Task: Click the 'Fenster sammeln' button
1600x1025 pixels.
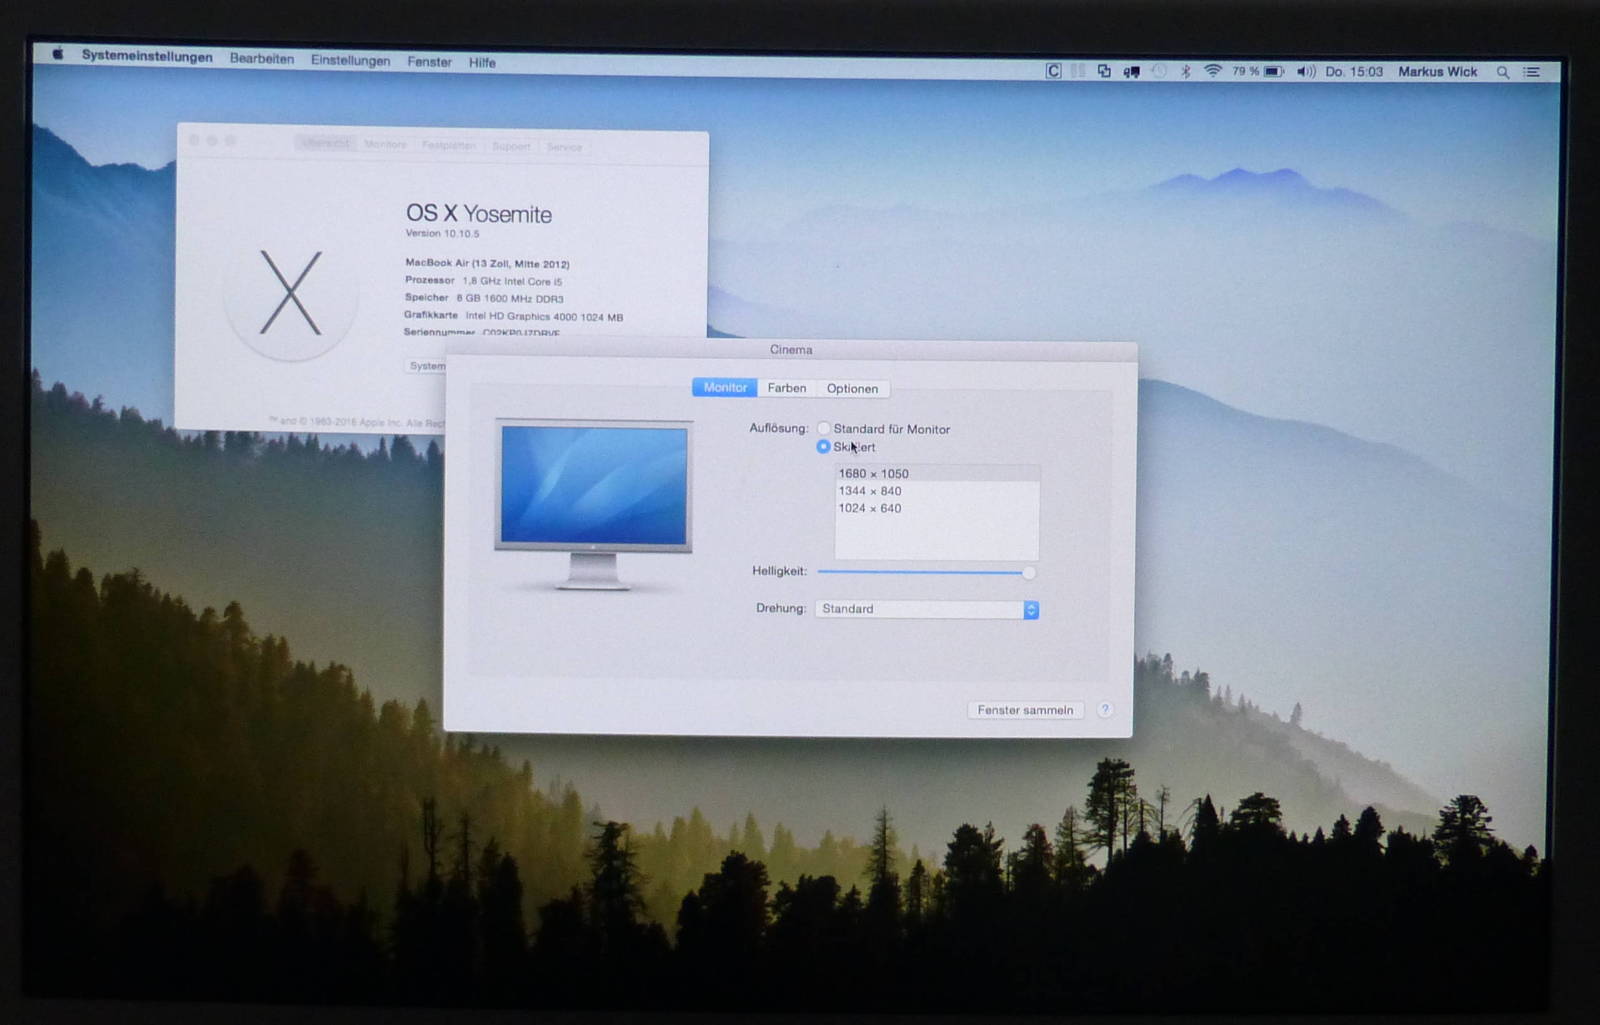Action: pyautogui.click(x=1025, y=710)
